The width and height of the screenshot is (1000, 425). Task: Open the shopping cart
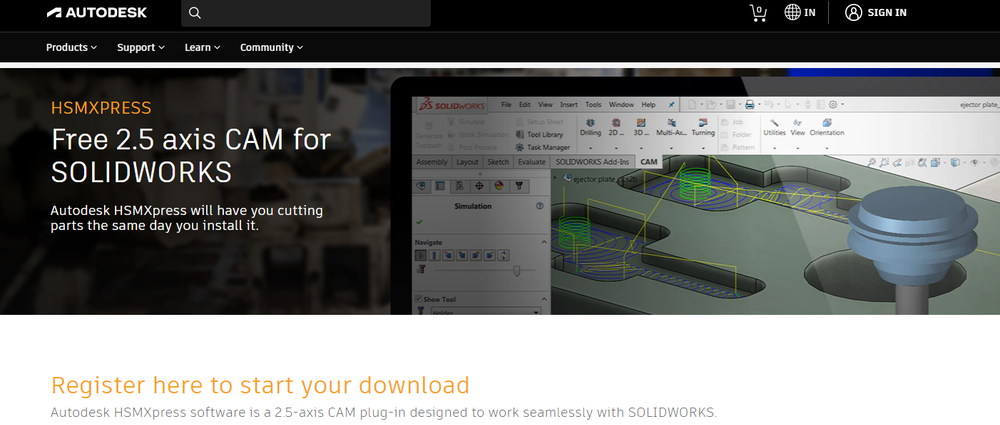pyautogui.click(x=758, y=13)
